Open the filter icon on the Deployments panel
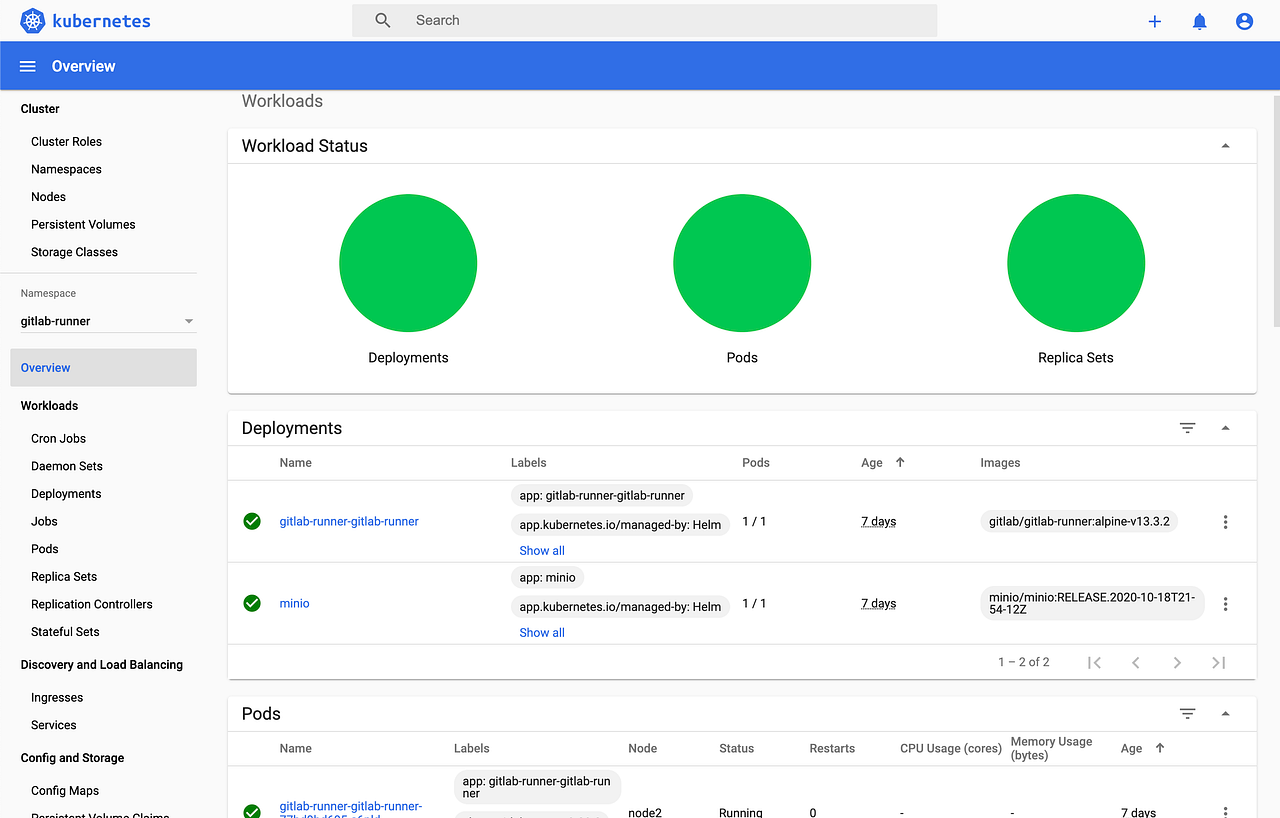 click(1187, 427)
